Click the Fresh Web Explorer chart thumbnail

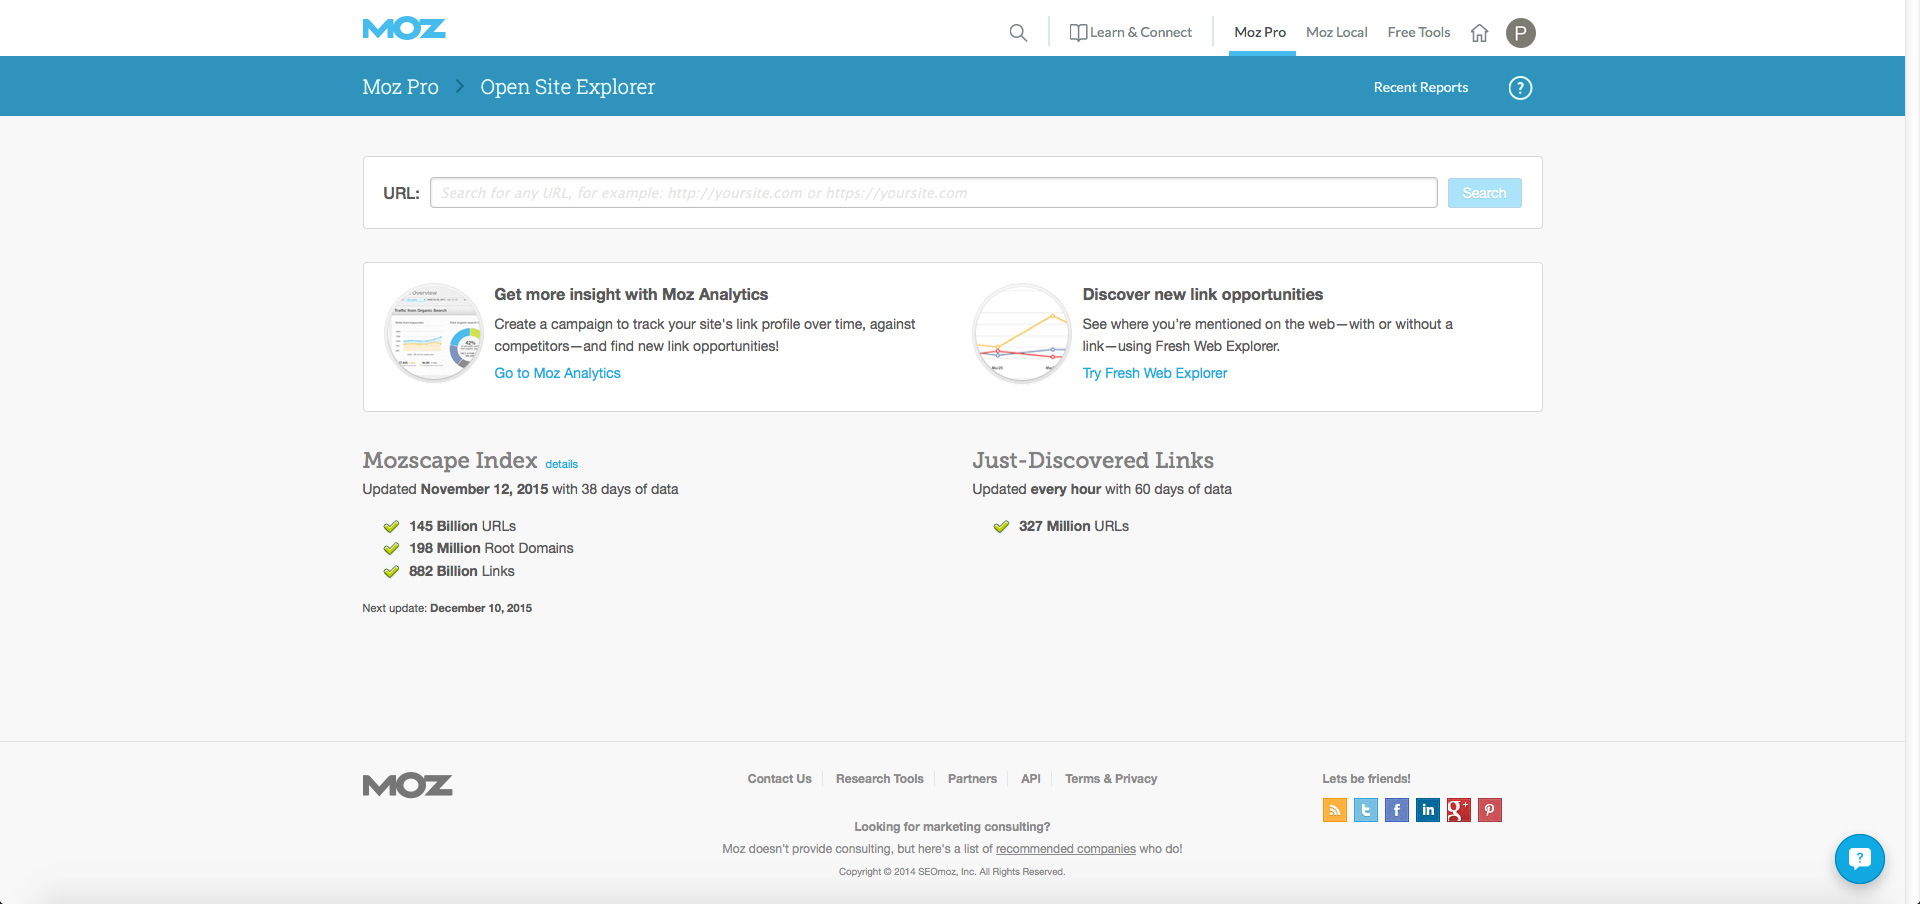1022,333
